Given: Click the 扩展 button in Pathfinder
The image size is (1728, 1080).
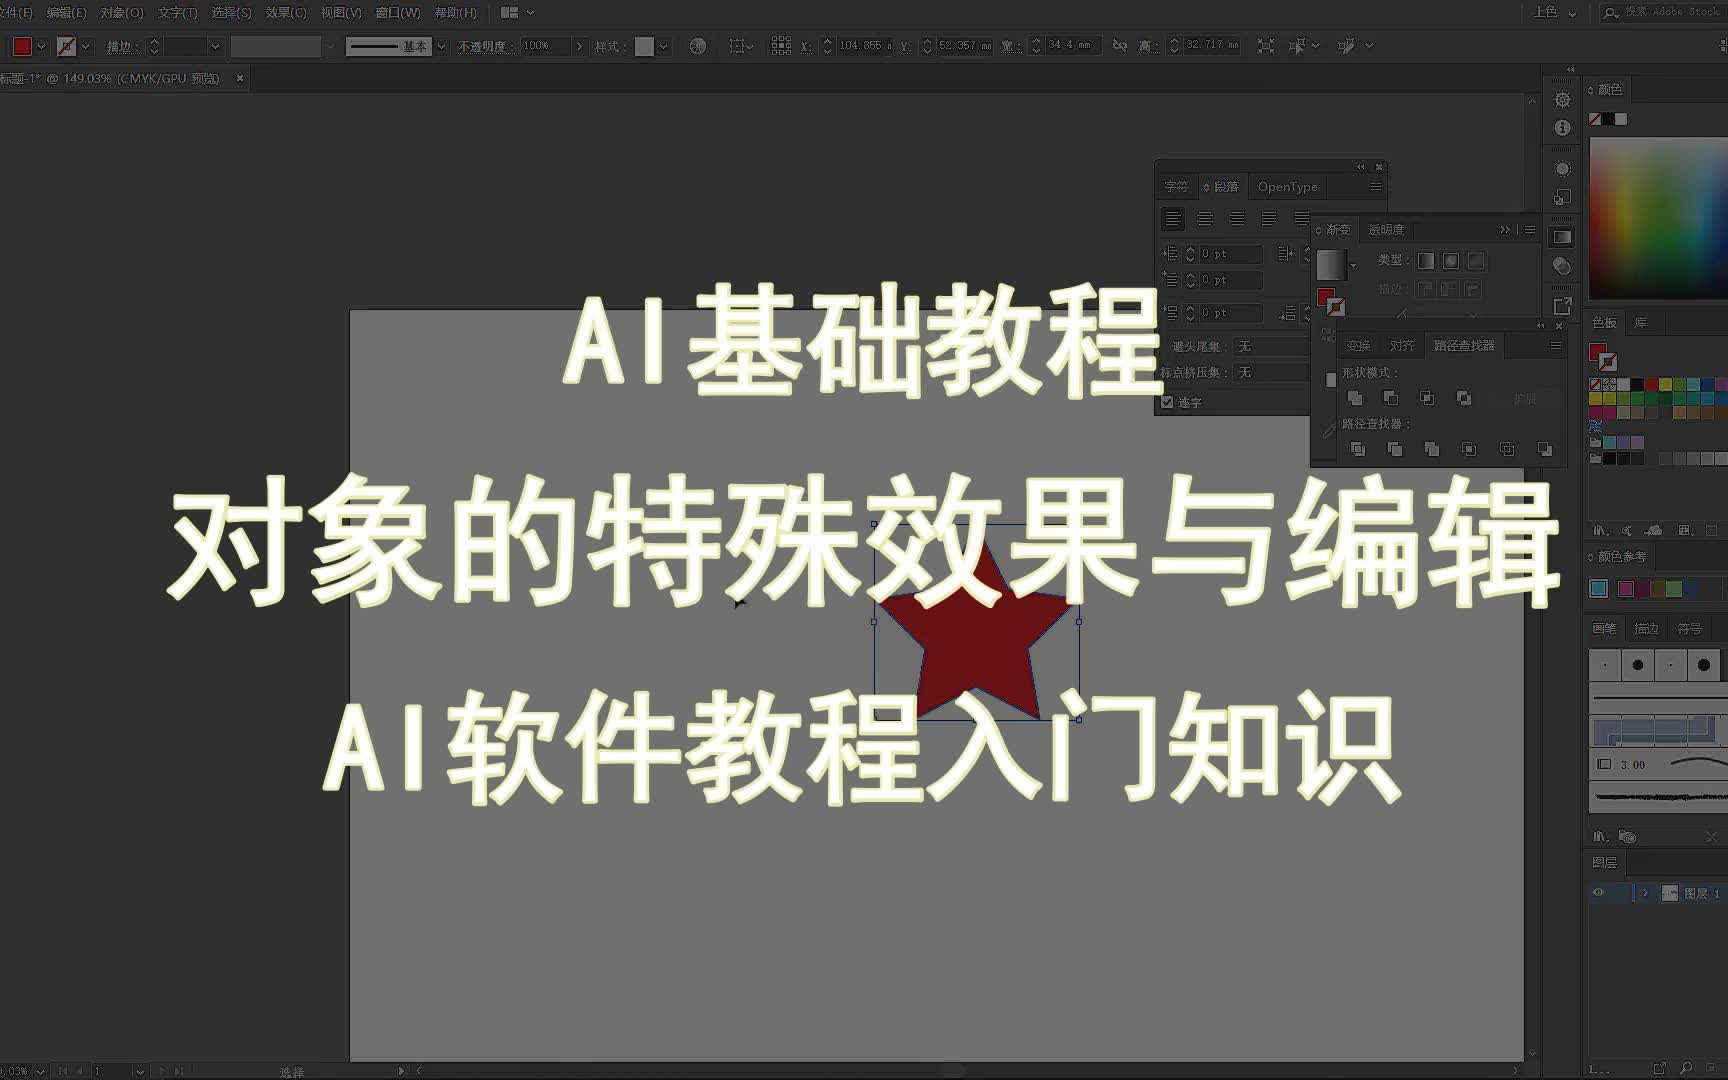Looking at the screenshot, I should pyautogui.click(x=1525, y=398).
